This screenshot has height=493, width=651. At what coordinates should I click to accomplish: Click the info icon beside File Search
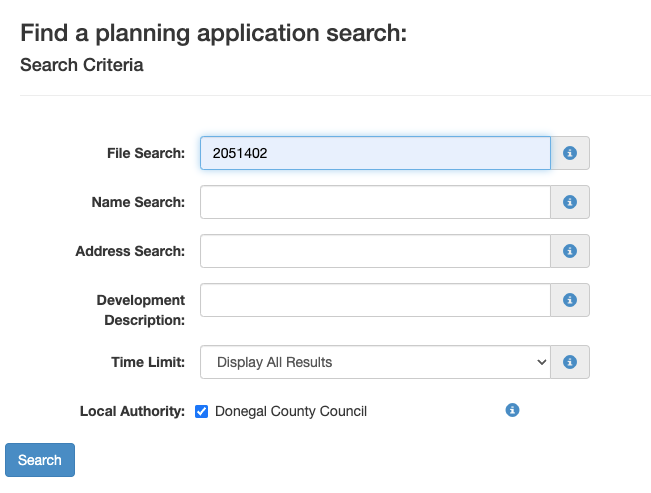point(570,153)
